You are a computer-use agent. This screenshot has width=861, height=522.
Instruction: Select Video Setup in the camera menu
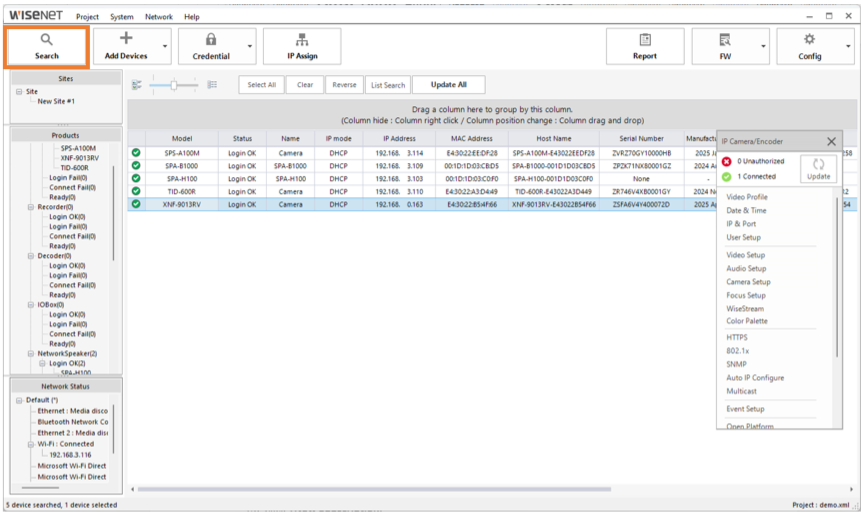pyautogui.click(x=746, y=255)
